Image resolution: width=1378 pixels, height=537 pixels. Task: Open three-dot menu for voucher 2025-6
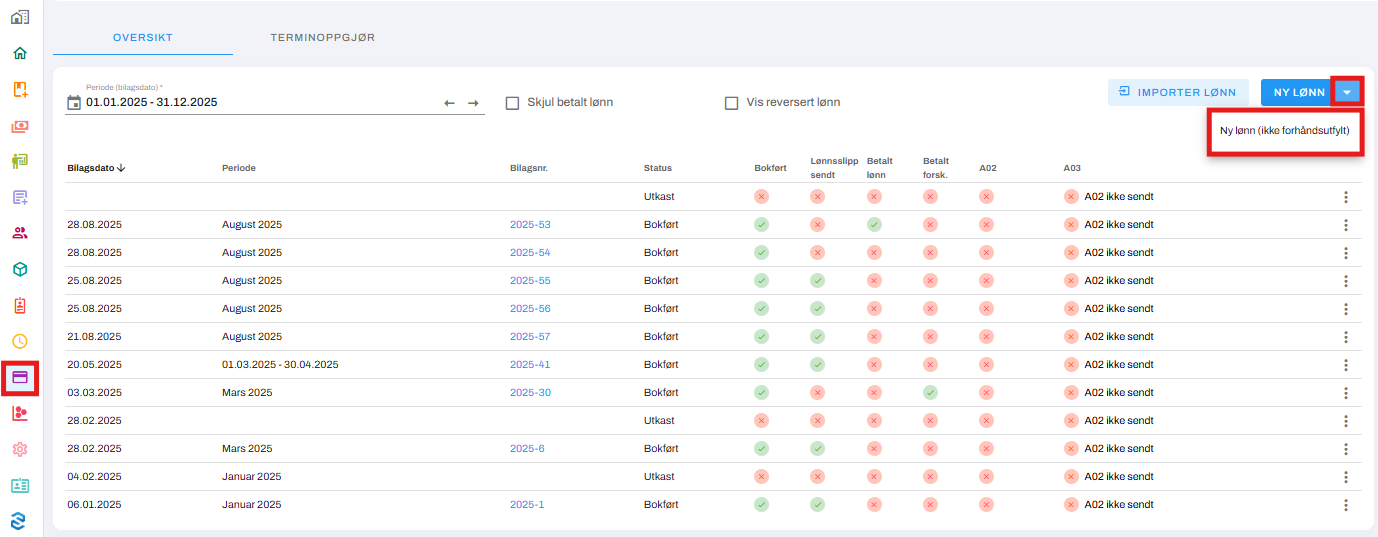1346,449
